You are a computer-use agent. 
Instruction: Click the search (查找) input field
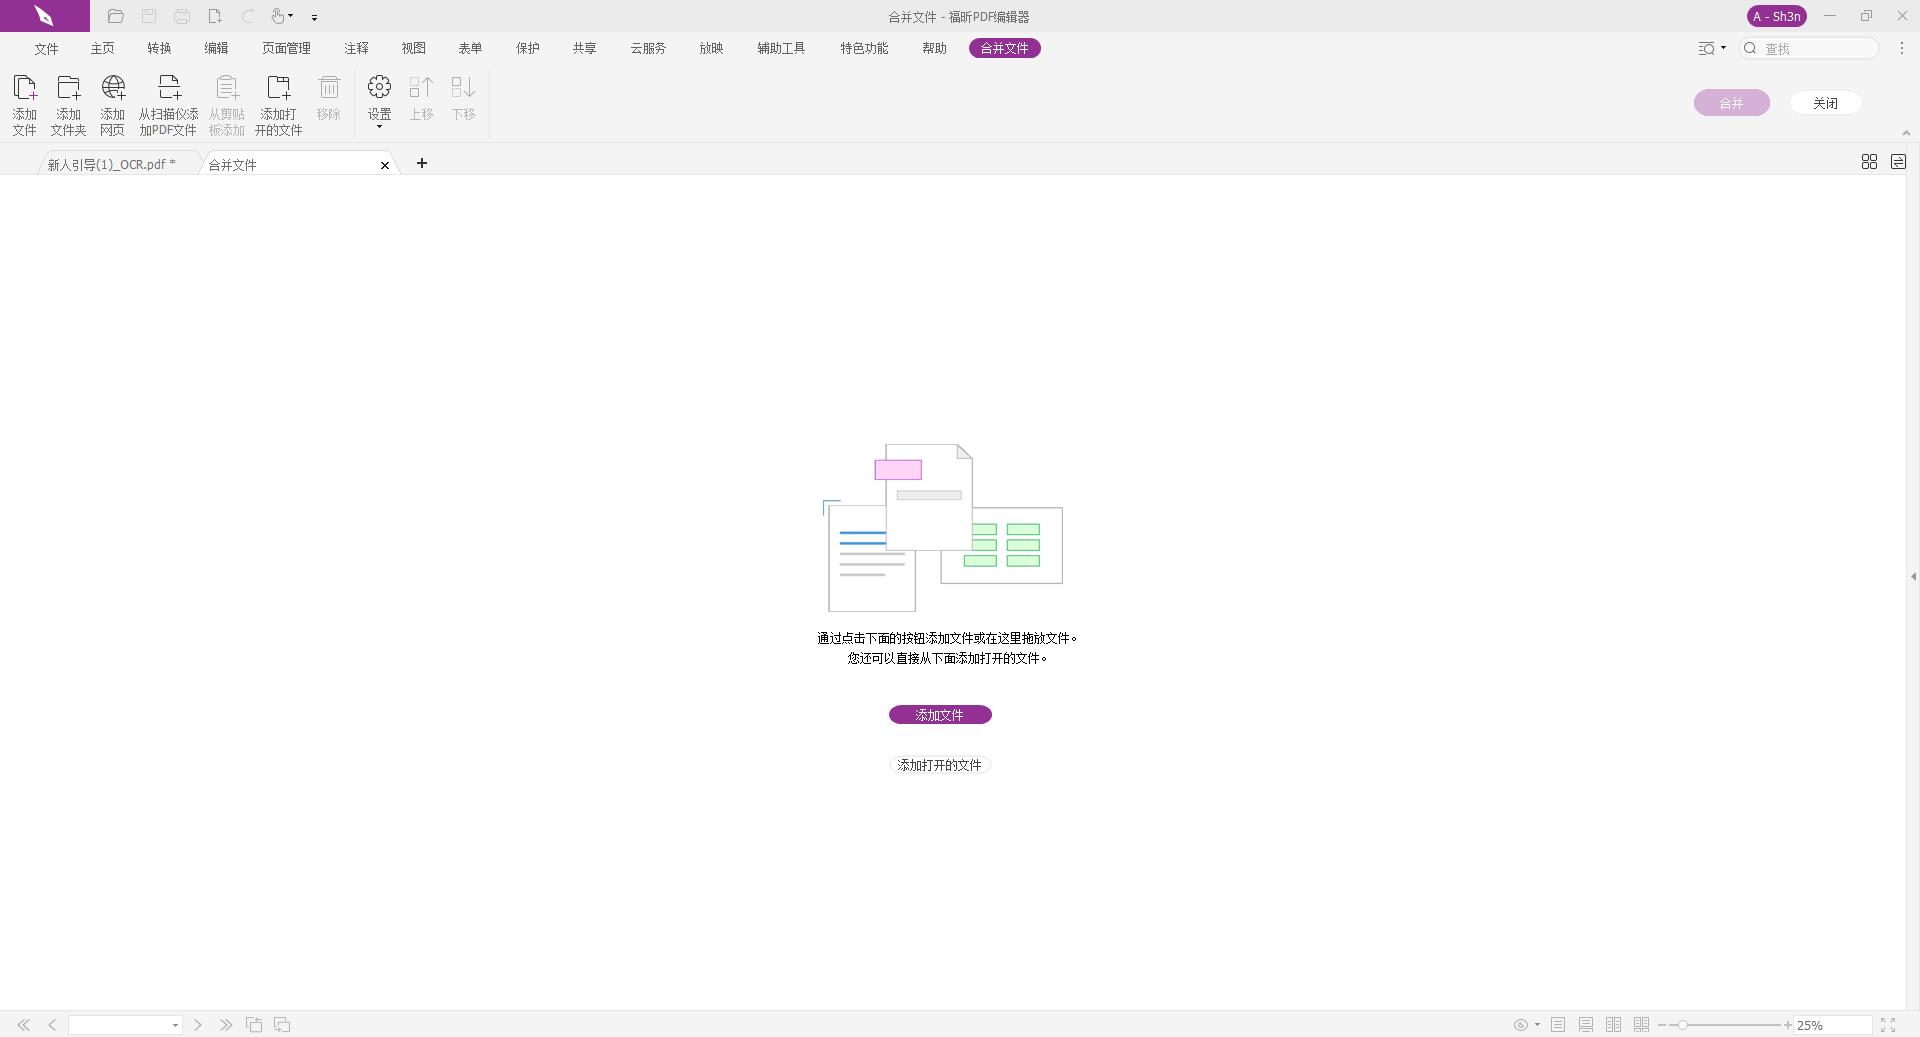point(1817,48)
